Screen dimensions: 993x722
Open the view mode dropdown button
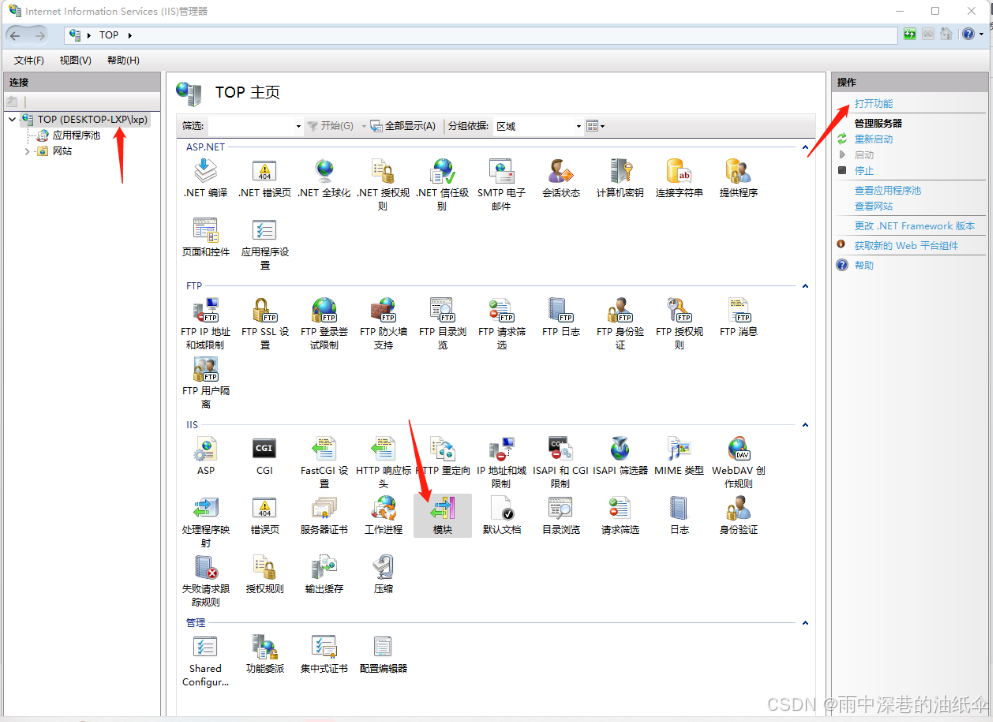pyautogui.click(x=595, y=126)
